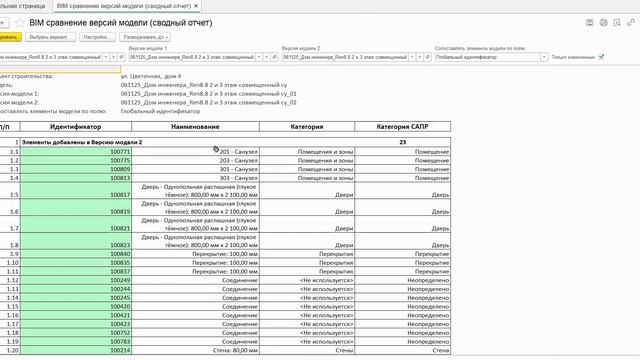Select green identifier cell 100813
Viewport: 640px width, 360px height.
(76, 178)
